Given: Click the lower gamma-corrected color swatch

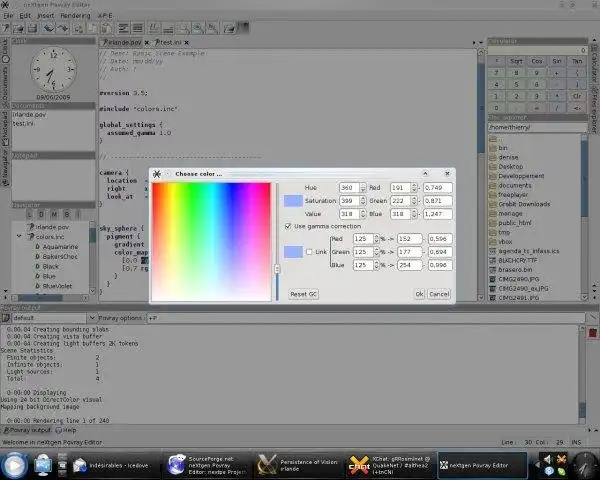Looking at the screenshot, I should [x=293, y=252].
